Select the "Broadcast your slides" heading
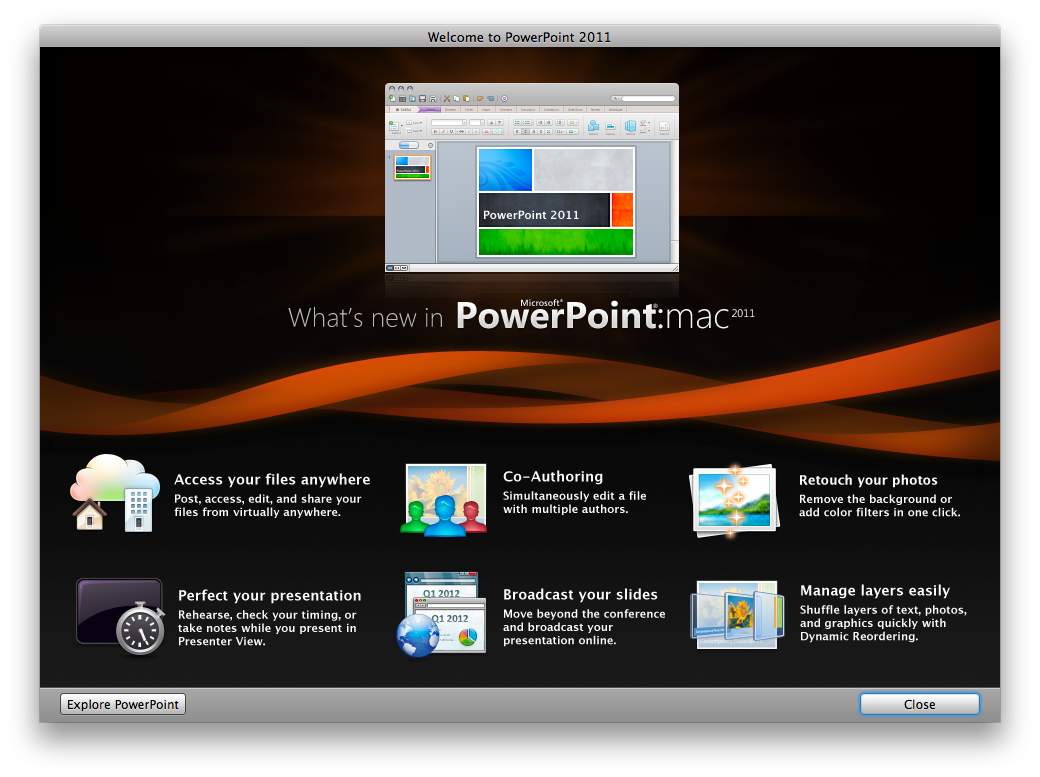The width and height of the screenshot is (1040, 777). coord(580,595)
